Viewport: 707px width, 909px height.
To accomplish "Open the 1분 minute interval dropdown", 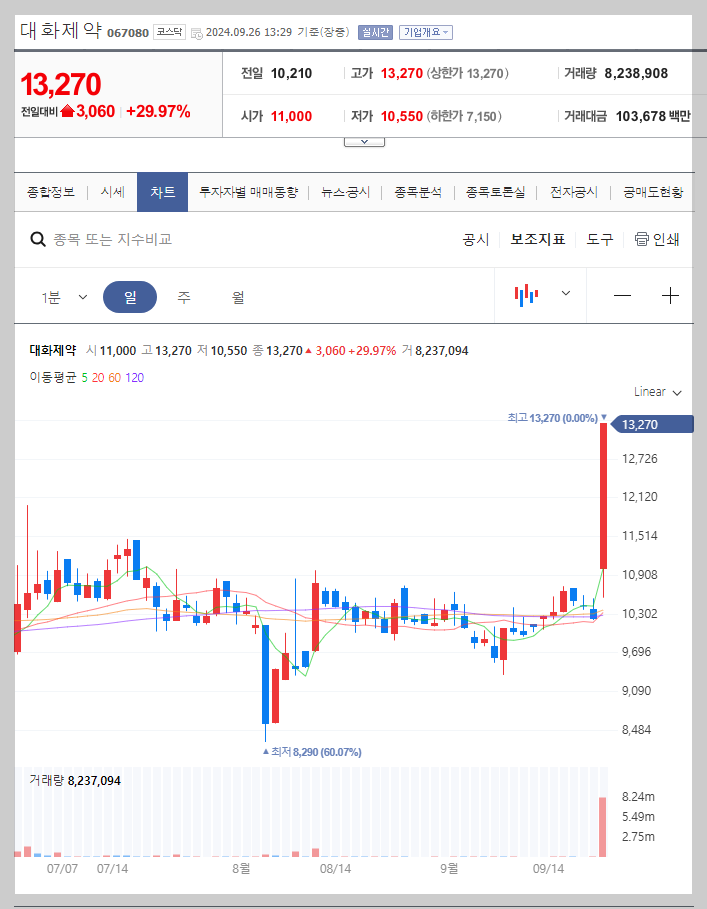I will pos(65,294).
